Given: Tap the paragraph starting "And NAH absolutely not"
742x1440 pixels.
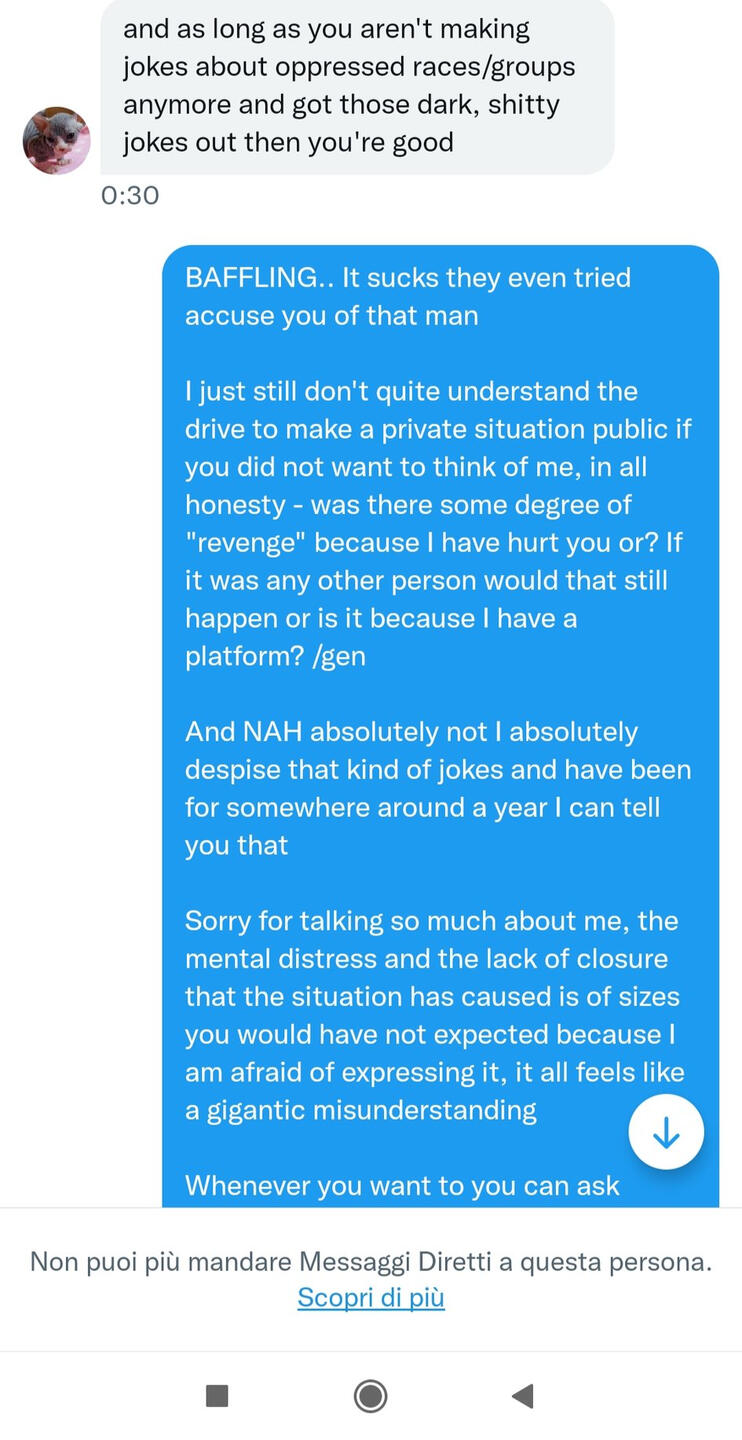Looking at the screenshot, I should click(437, 788).
